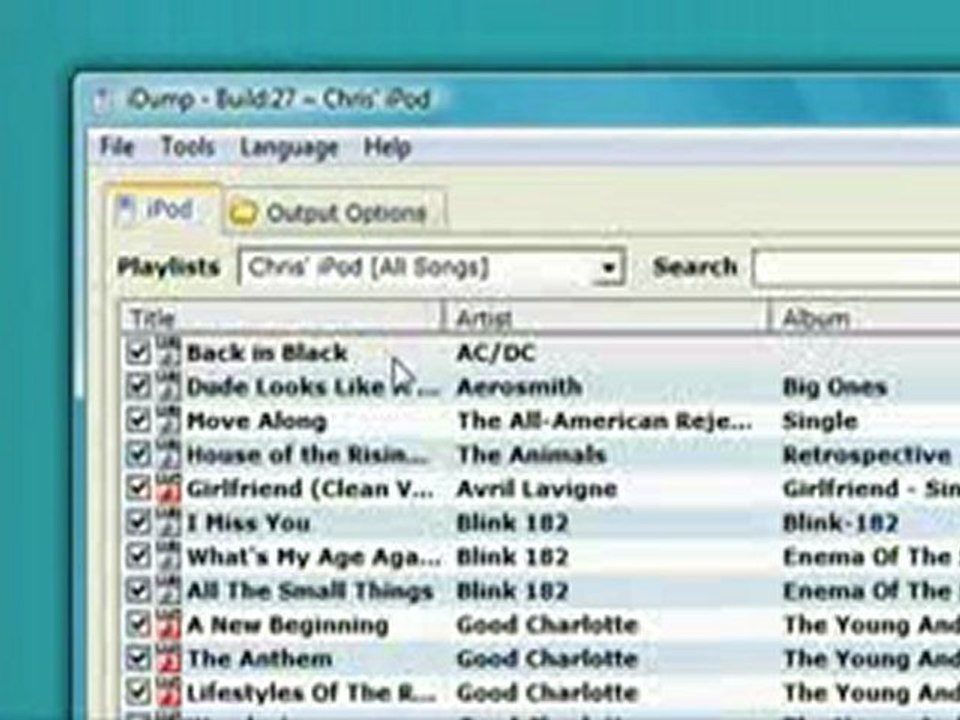Screen dimensions: 960x720
Task: Sort by the Artist column header
Action: pyautogui.click(x=605, y=318)
